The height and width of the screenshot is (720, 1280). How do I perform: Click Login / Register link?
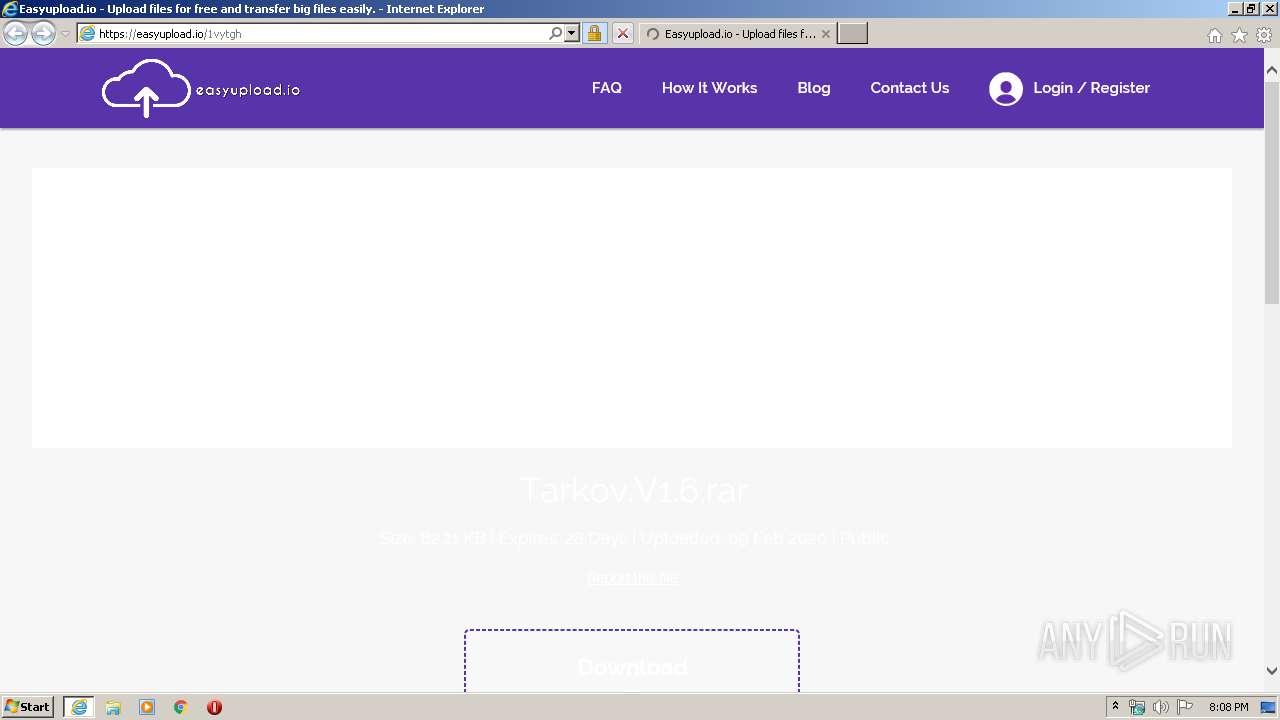1091,88
